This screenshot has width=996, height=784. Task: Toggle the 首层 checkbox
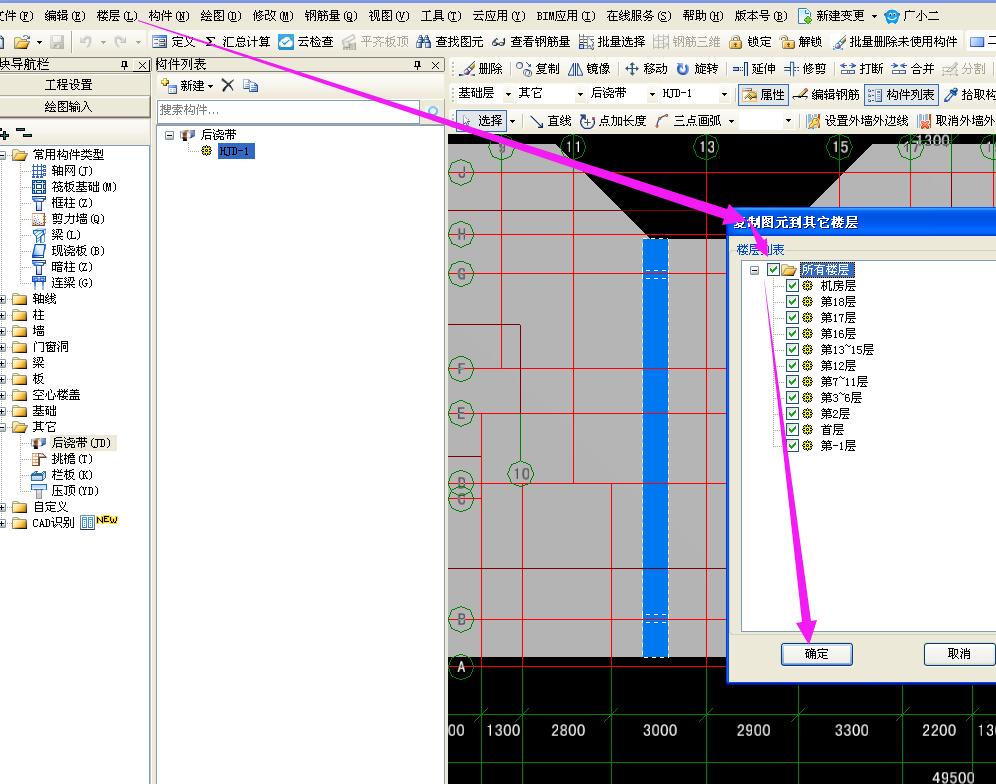coord(792,429)
